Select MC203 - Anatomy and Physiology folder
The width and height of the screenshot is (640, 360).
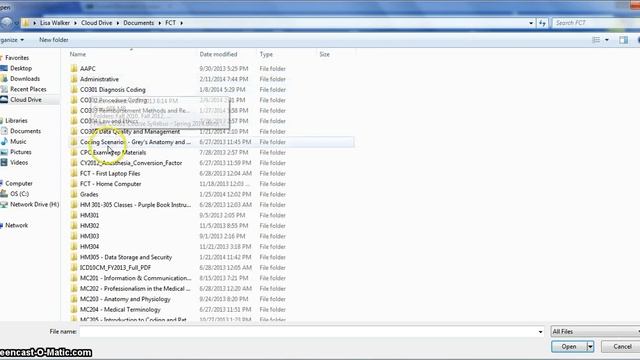(125, 299)
